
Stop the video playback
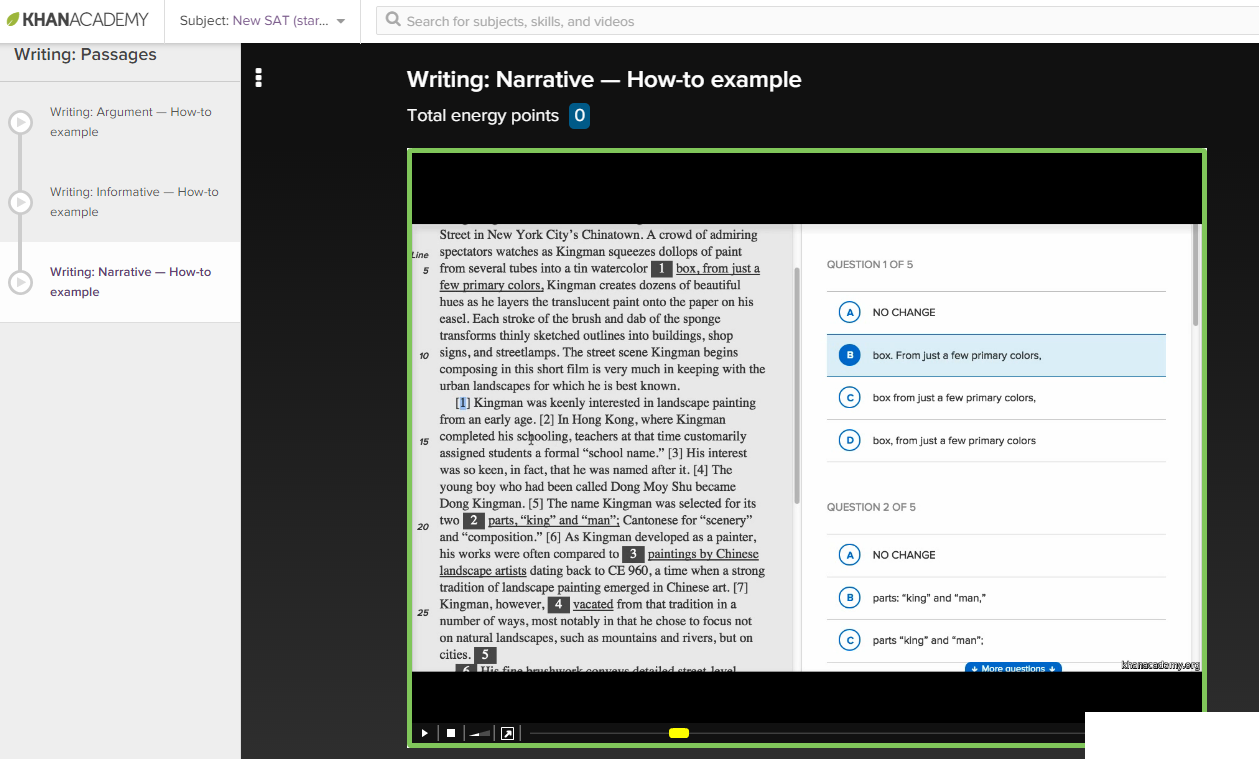coord(451,733)
